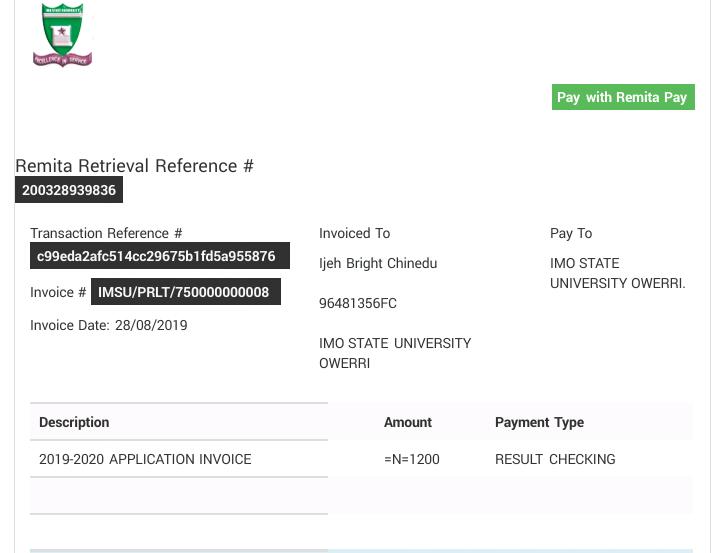Click the Pay To label
Screen dimensions: 720x553
(x=571, y=233)
